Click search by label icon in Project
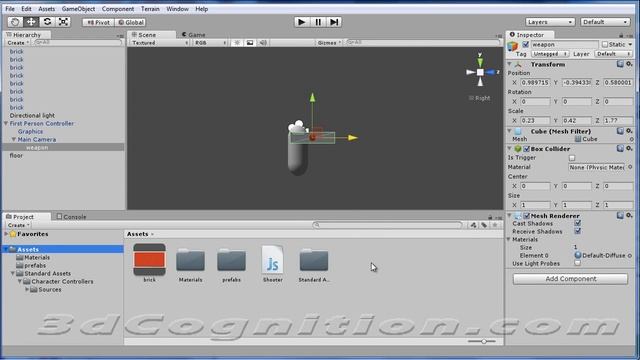640x360 pixels. pos(484,225)
